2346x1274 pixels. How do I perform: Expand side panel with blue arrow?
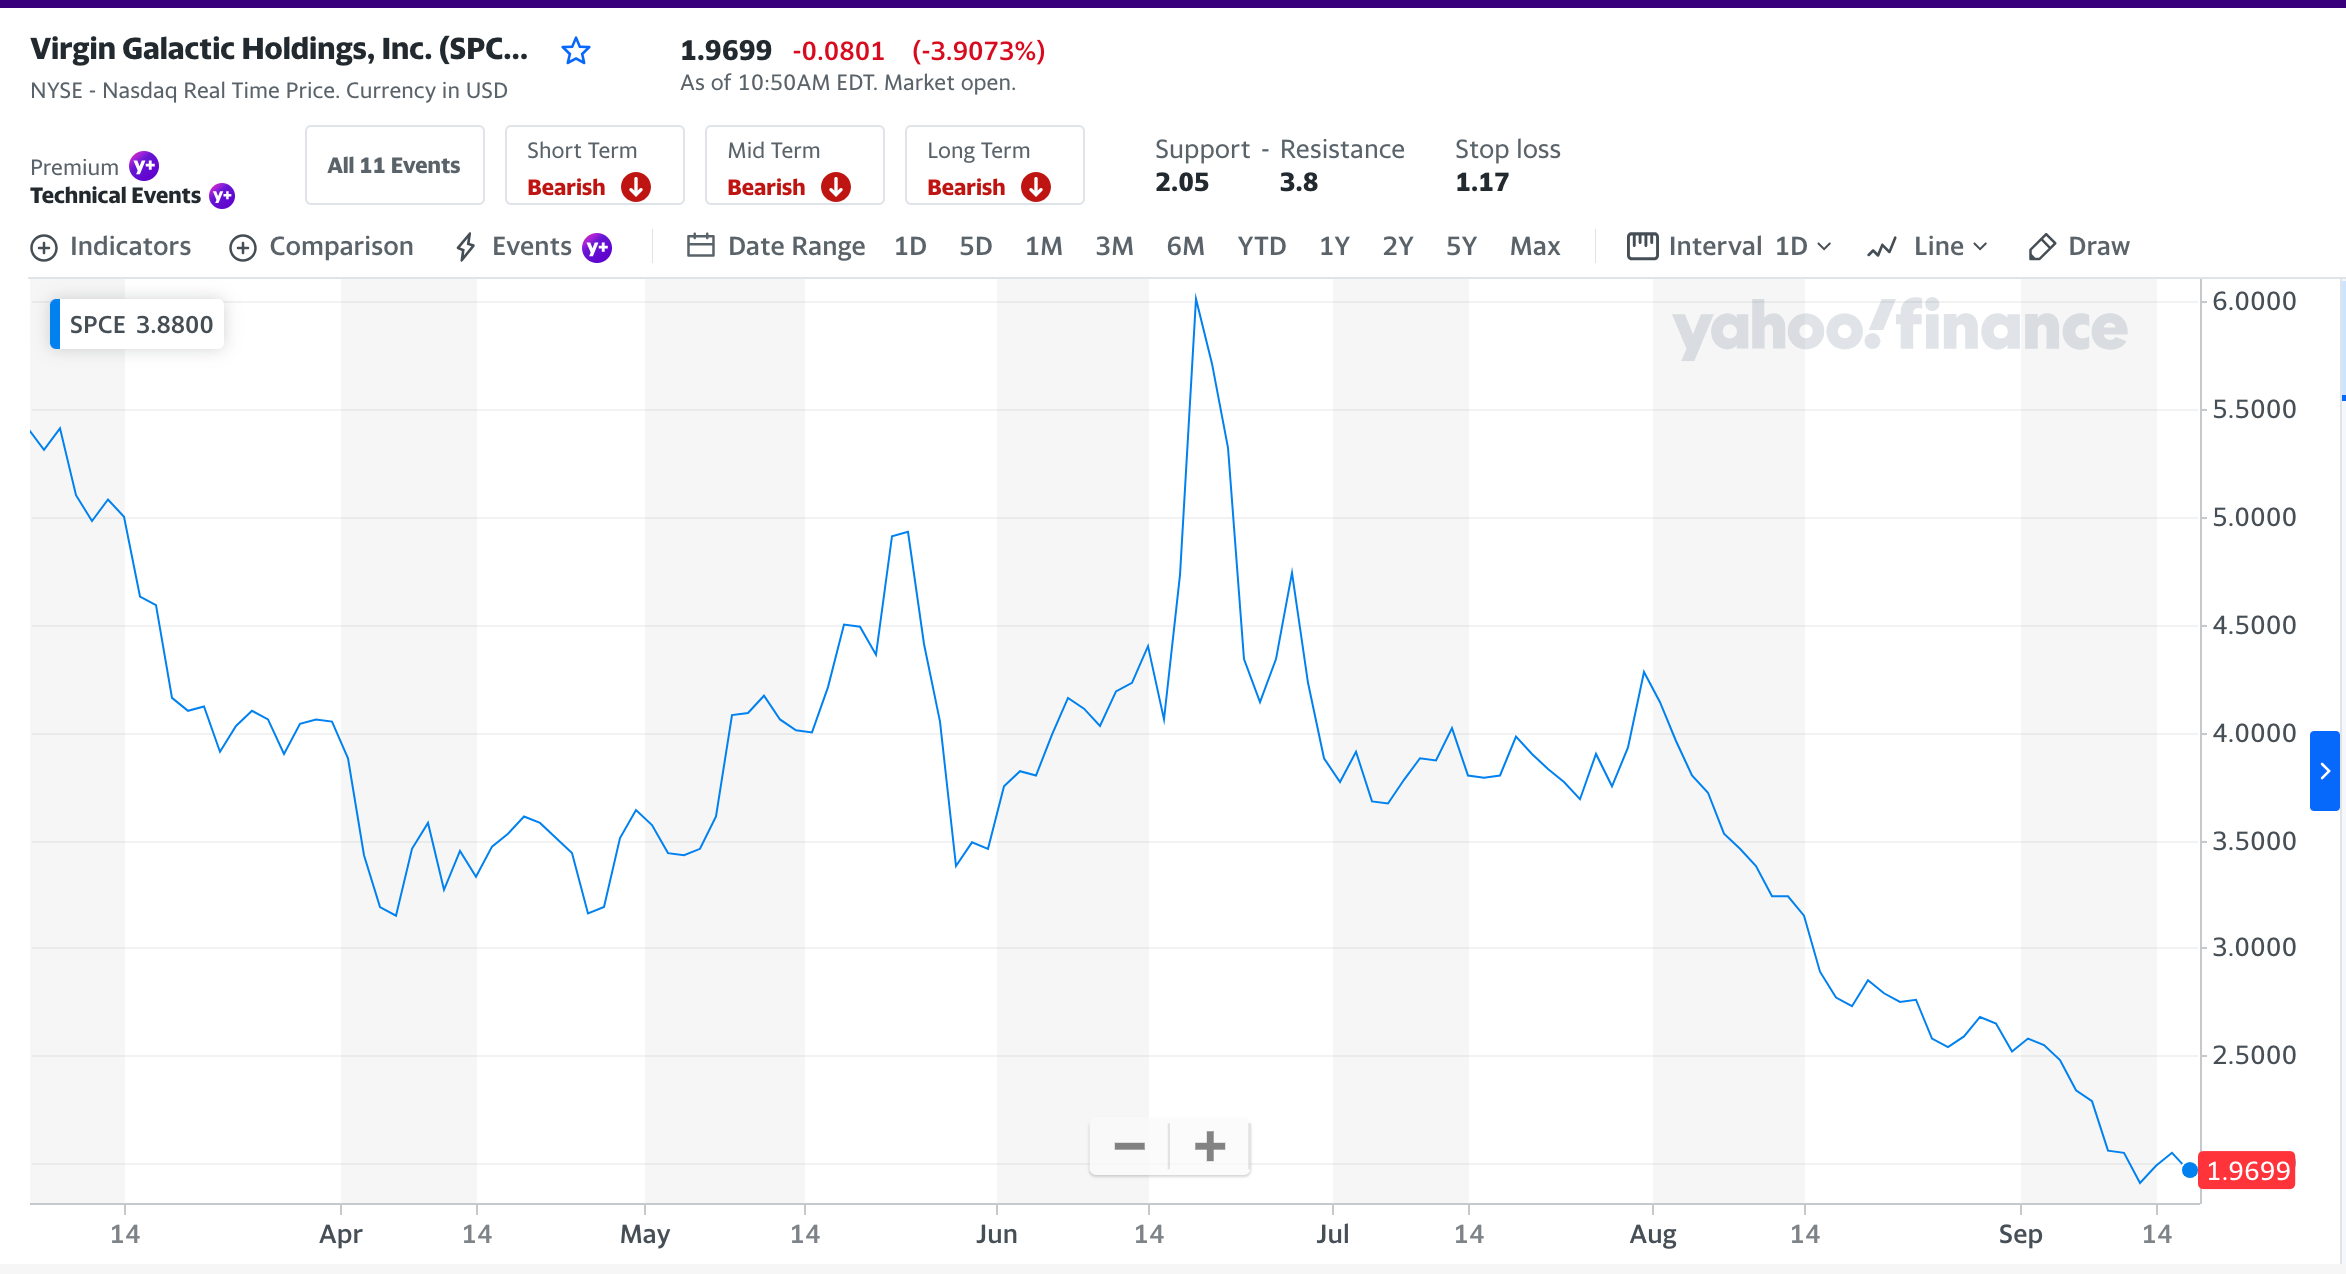point(2324,771)
